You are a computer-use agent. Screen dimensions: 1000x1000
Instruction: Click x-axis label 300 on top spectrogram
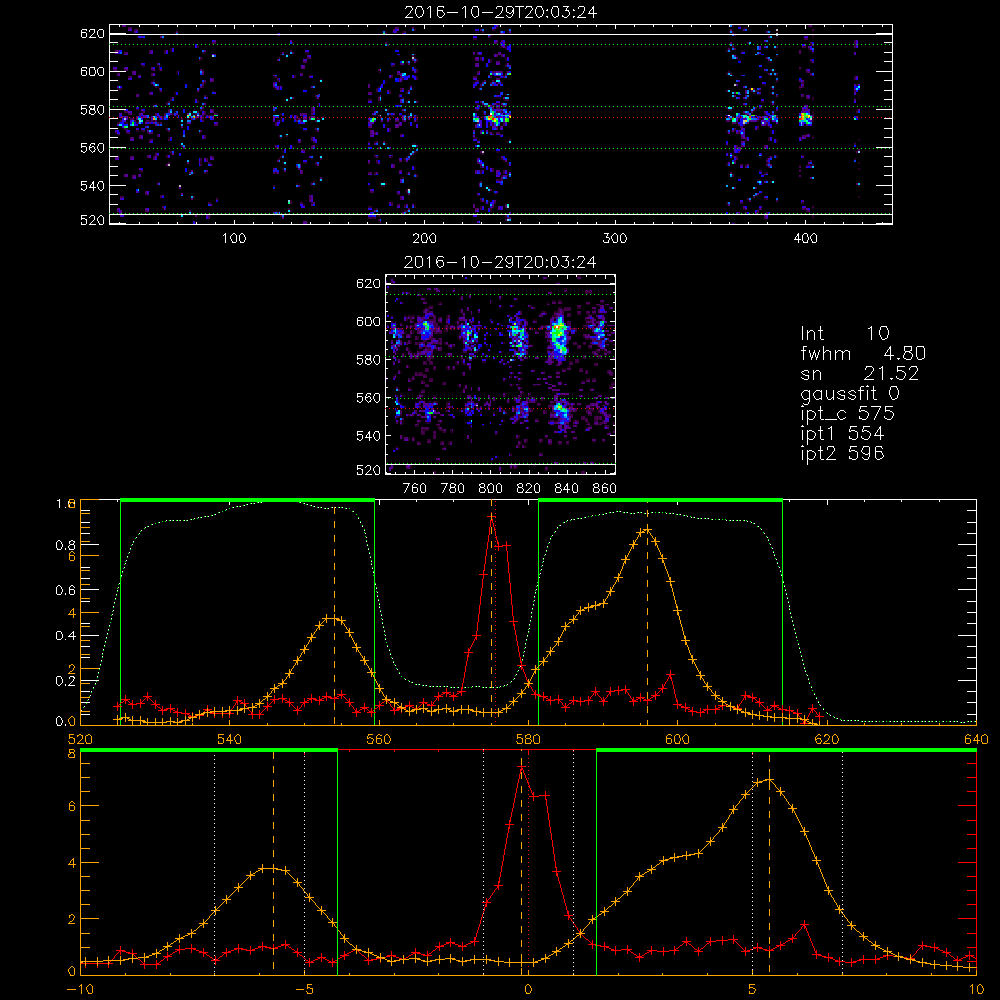(x=615, y=239)
